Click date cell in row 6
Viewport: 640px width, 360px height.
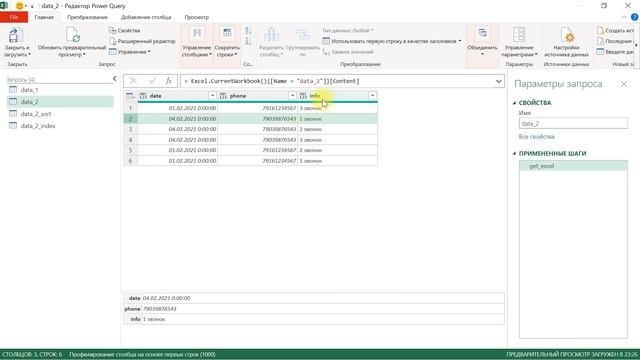[178, 161]
